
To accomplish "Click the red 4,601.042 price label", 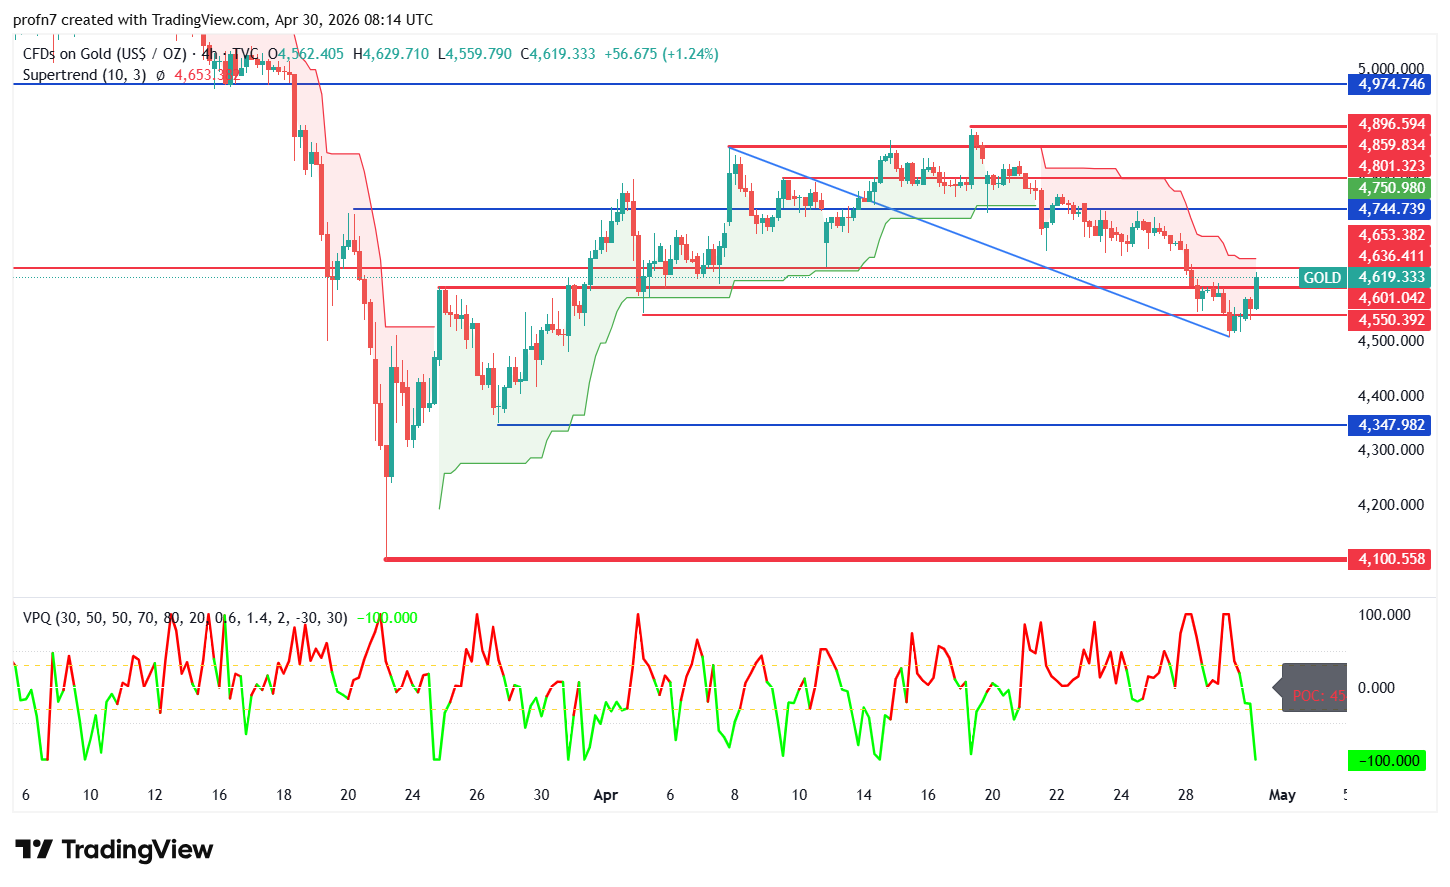I will coord(1391,298).
